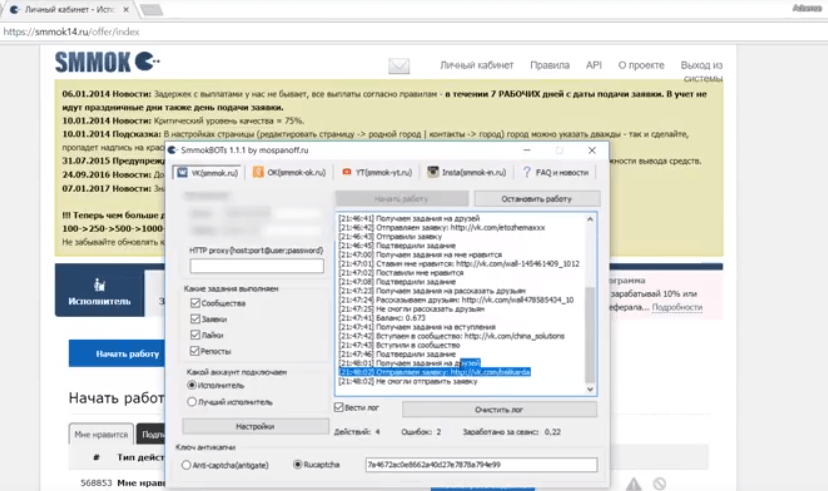Click the log vertical scrollbar thumb
Screen dimensions: 828x491
[x=590, y=335]
